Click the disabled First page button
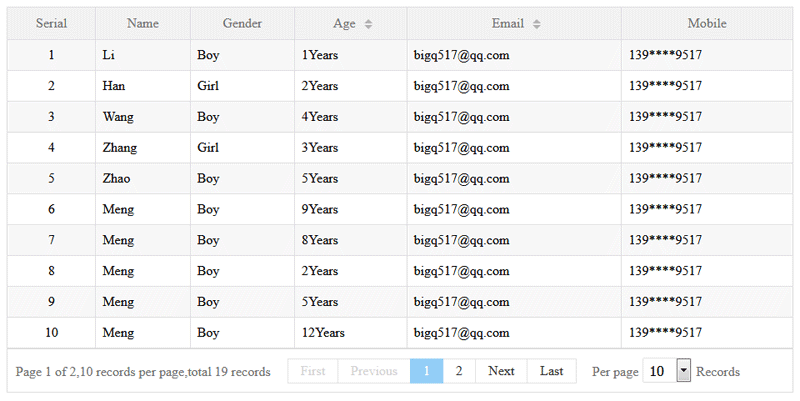This screenshot has width=800, height=401. (313, 371)
